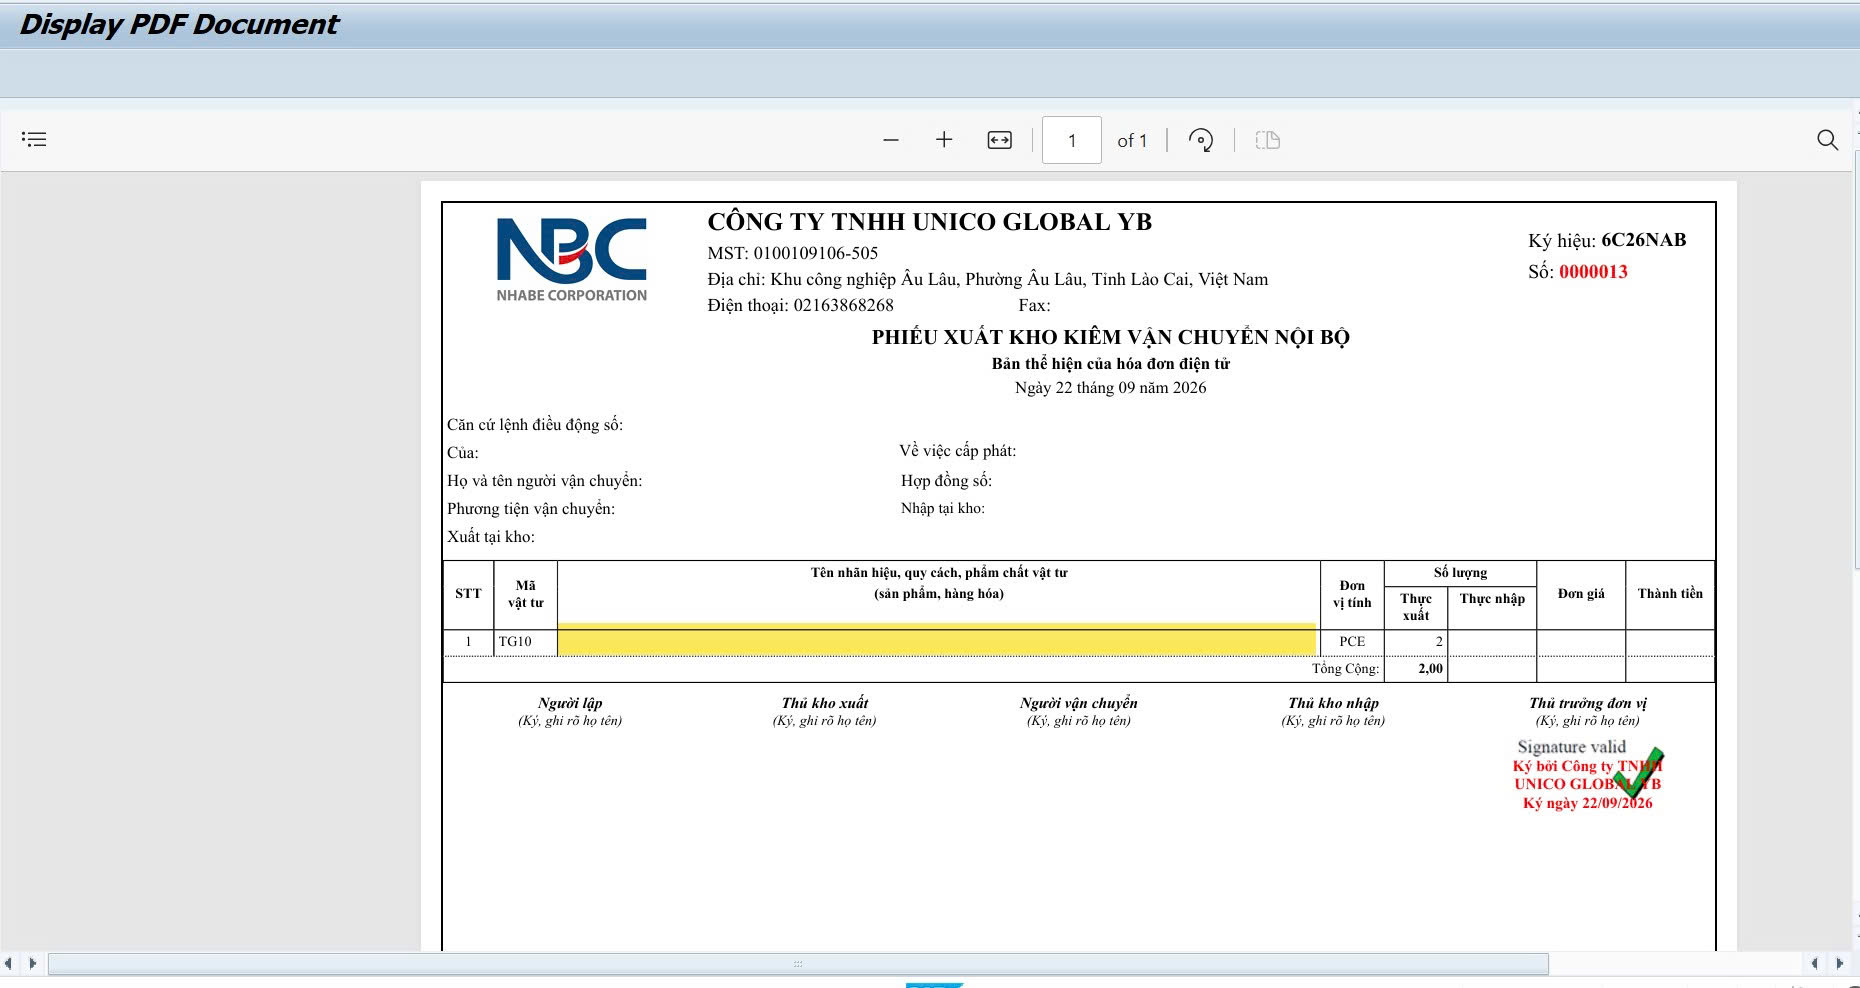Click the Họ và tên người vận chuyển label
The image size is (1860, 988).
[x=545, y=481]
